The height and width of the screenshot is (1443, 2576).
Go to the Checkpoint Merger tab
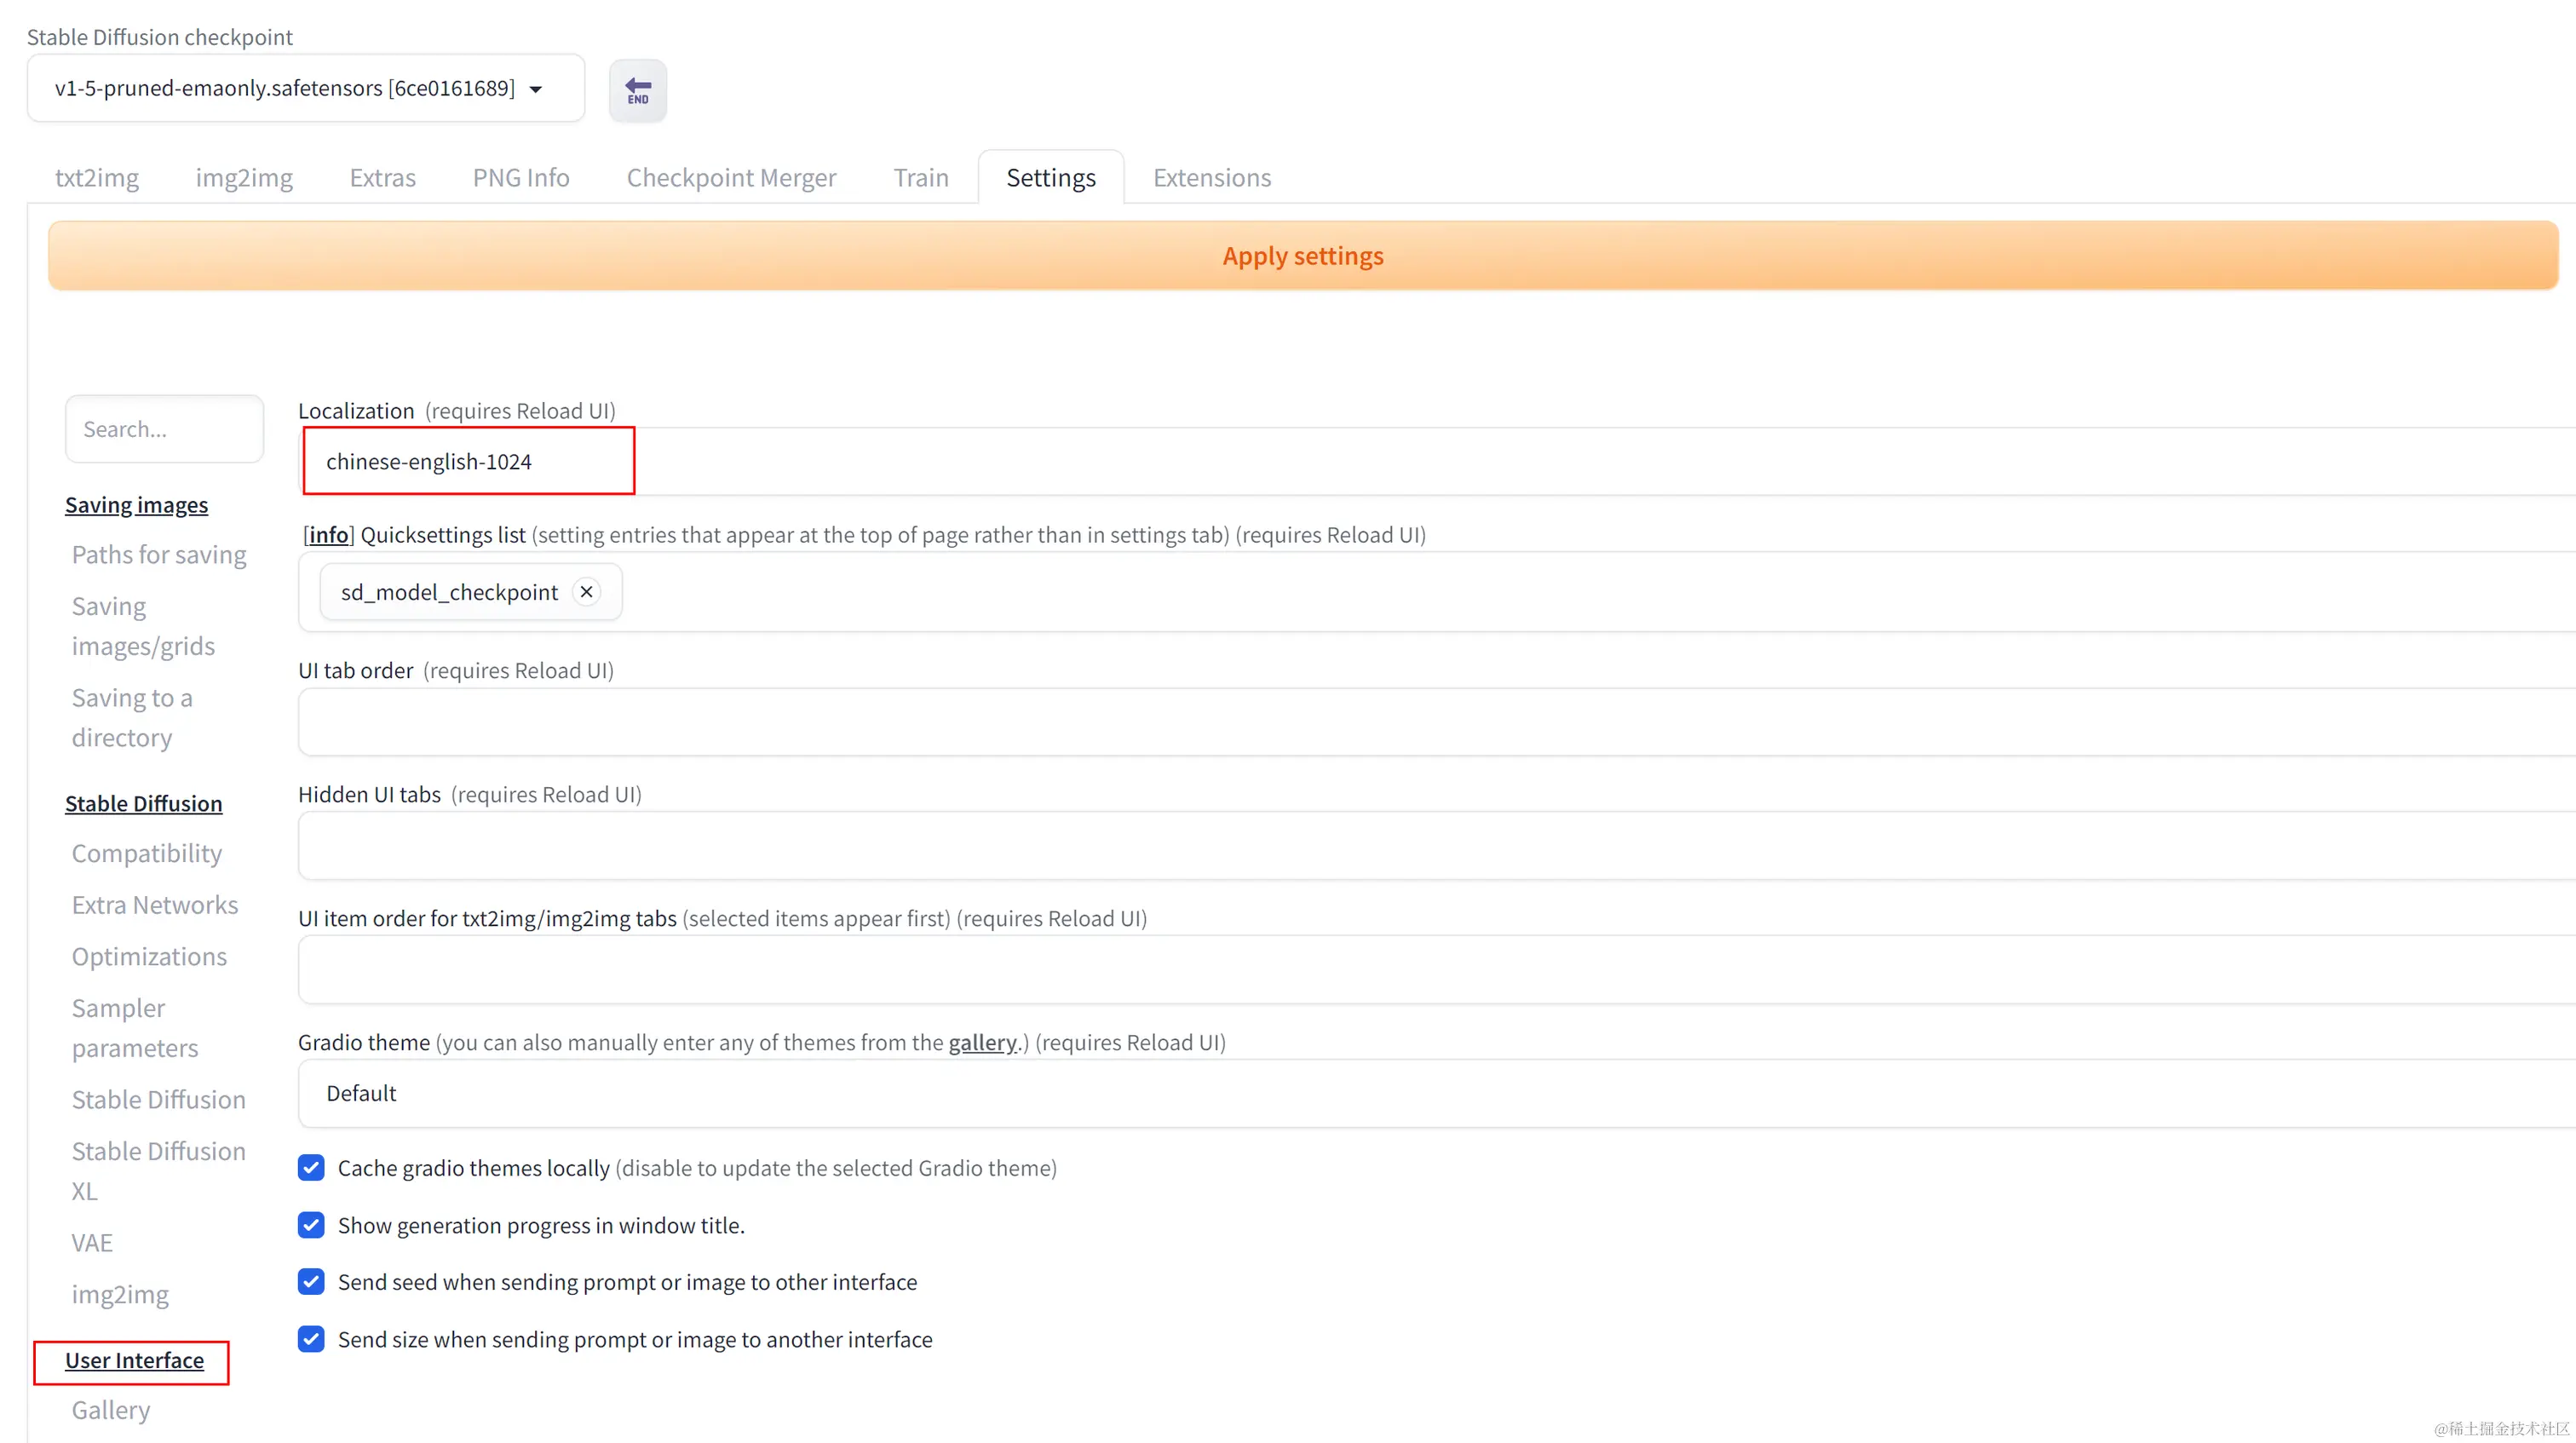click(731, 178)
